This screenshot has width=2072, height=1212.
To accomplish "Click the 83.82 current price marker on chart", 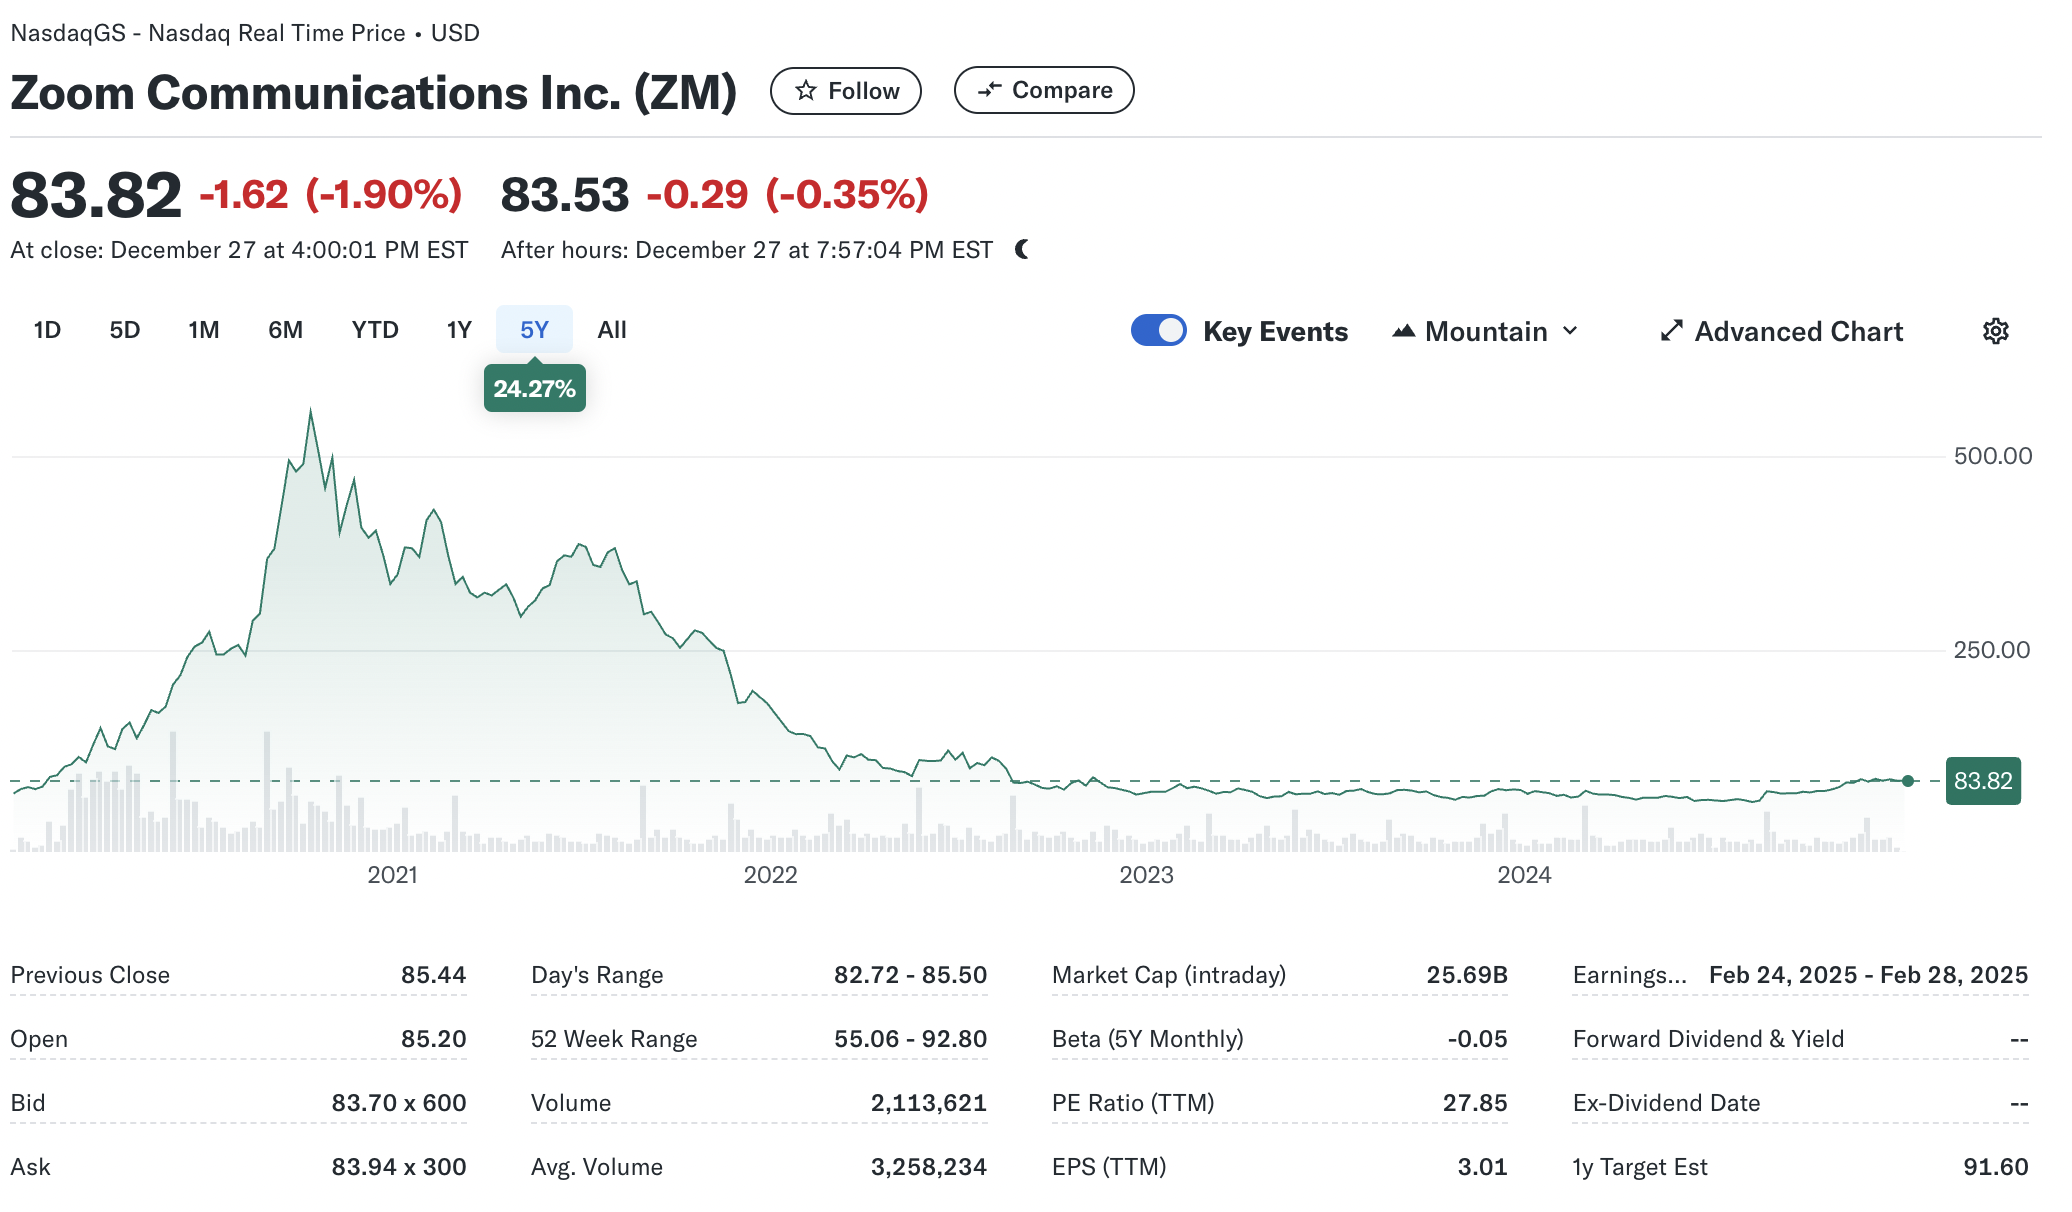I will 1983,781.
